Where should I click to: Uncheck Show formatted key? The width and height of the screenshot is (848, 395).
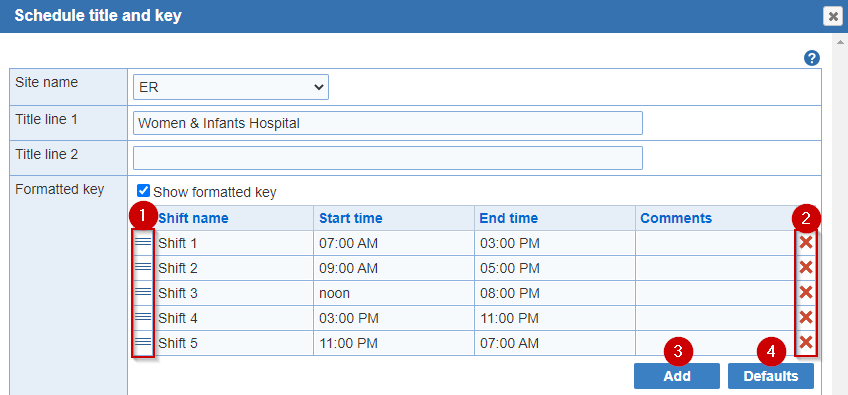(143, 191)
